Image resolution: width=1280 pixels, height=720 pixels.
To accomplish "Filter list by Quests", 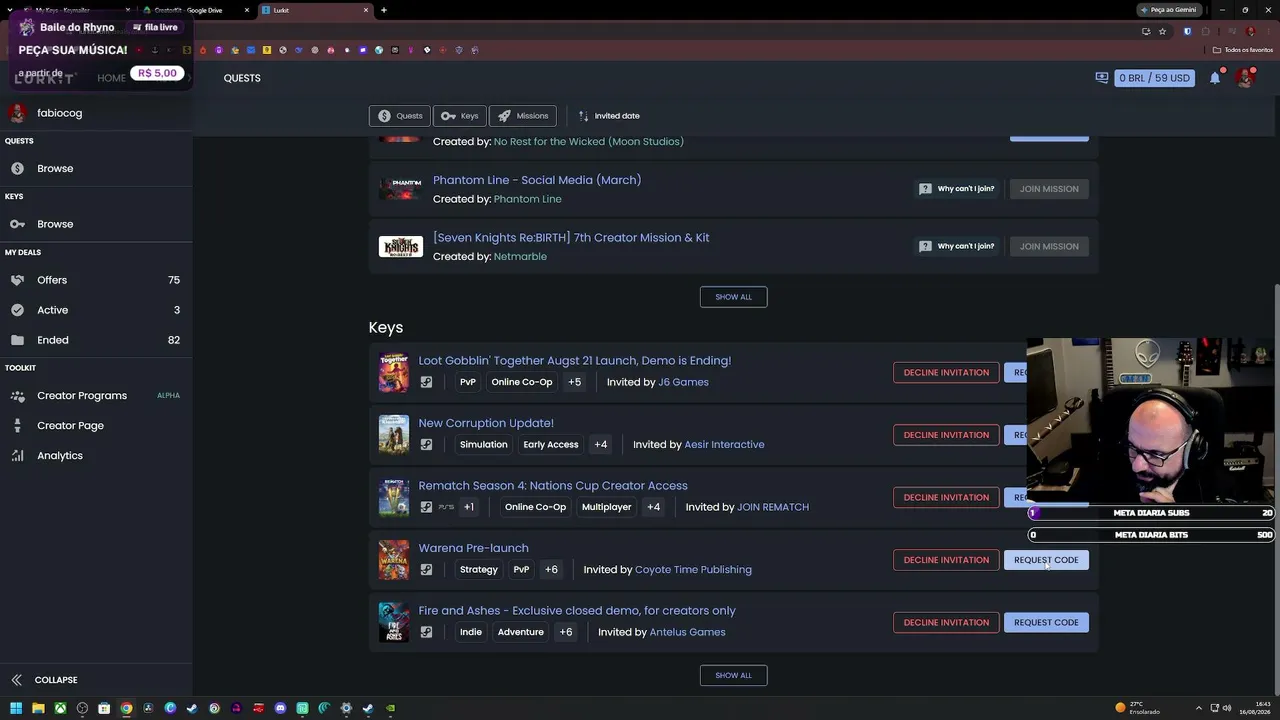I will (400, 116).
